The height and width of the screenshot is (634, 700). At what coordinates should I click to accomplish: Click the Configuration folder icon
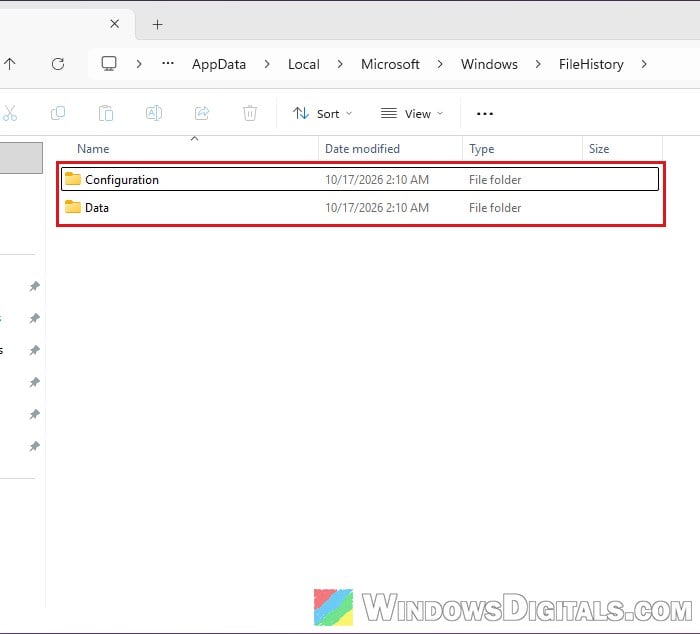pos(73,179)
